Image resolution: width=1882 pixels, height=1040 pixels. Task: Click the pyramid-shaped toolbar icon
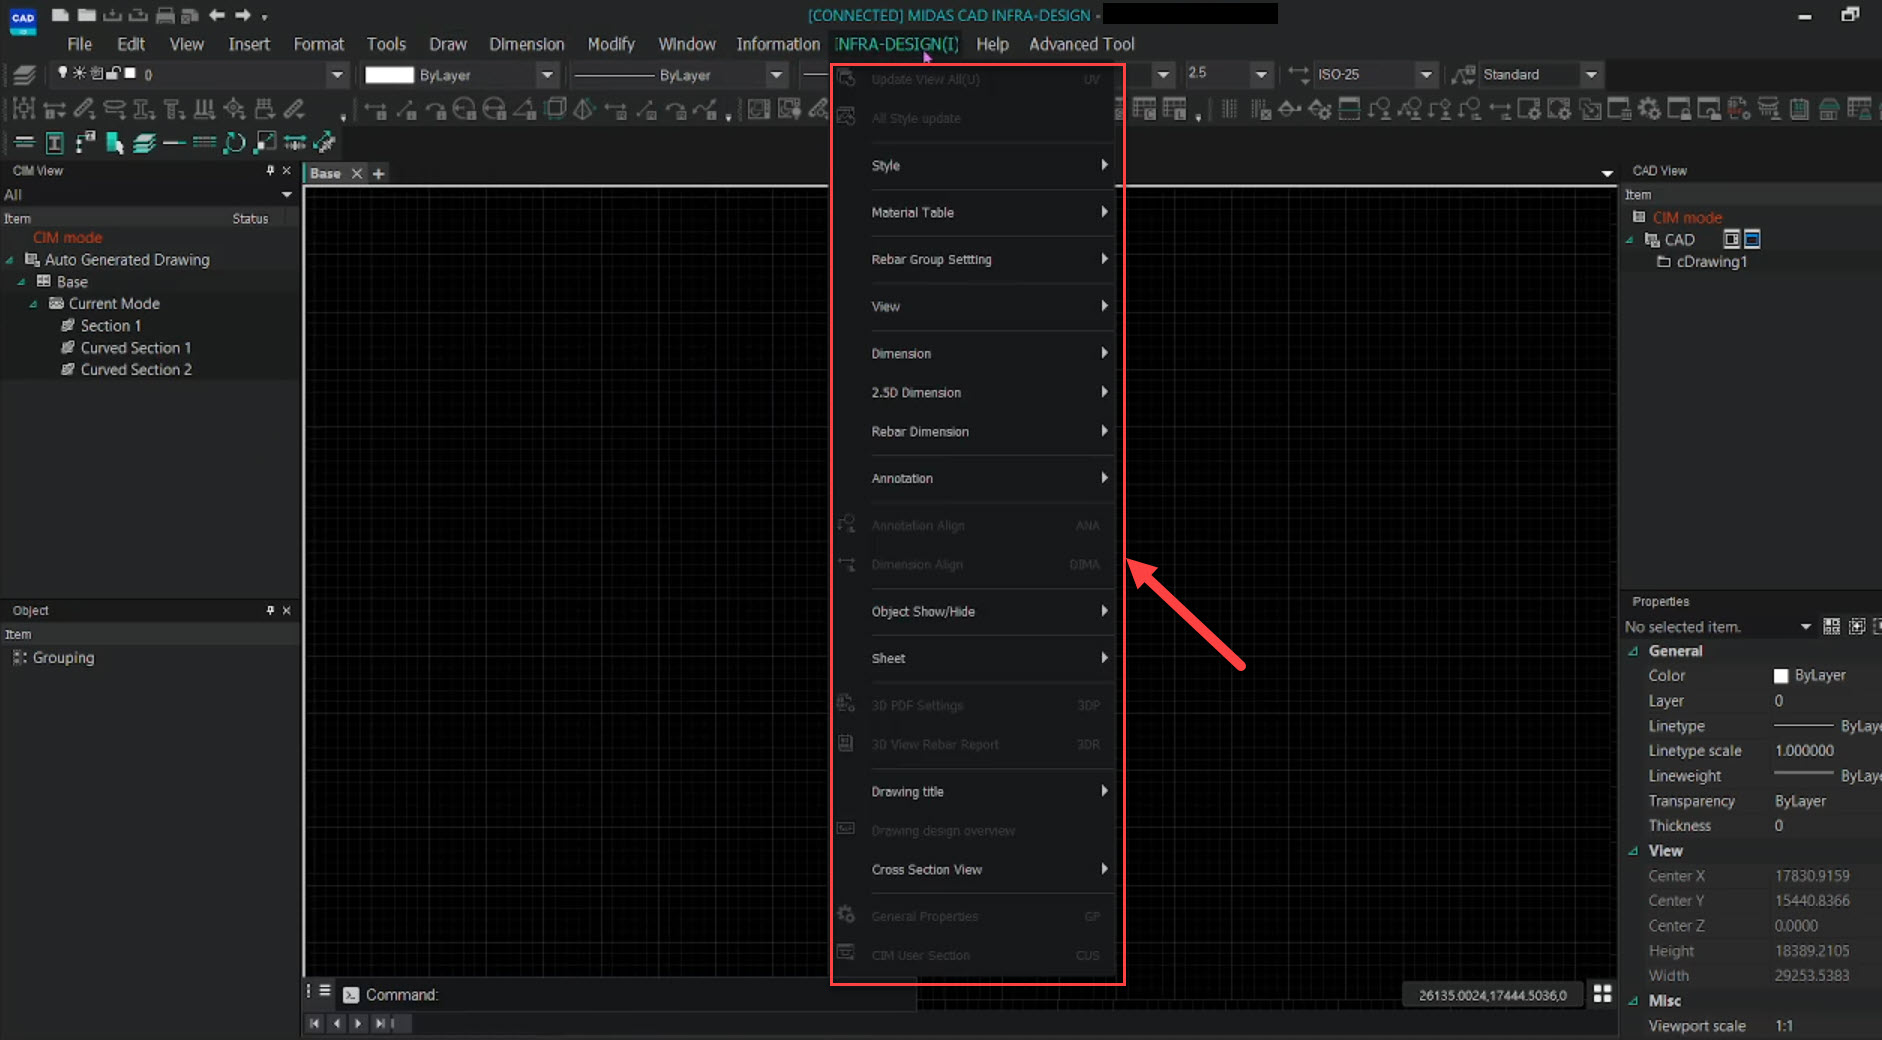(x=585, y=109)
